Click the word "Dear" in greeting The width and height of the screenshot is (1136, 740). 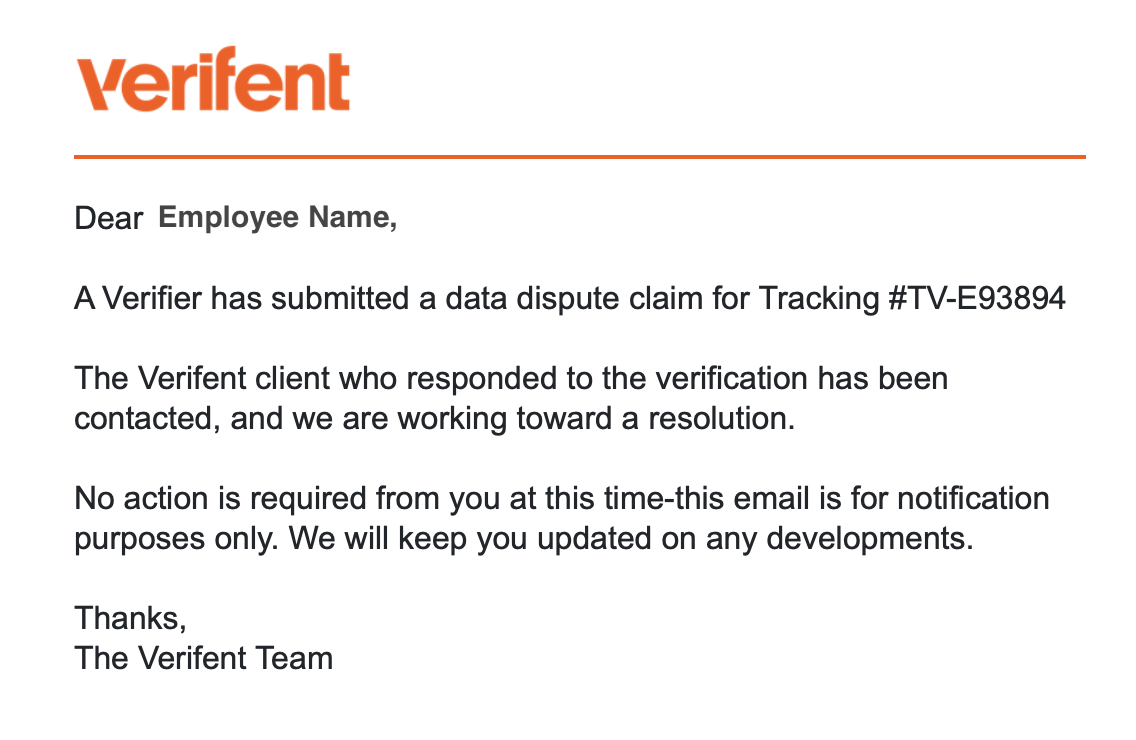click(x=109, y=219)
